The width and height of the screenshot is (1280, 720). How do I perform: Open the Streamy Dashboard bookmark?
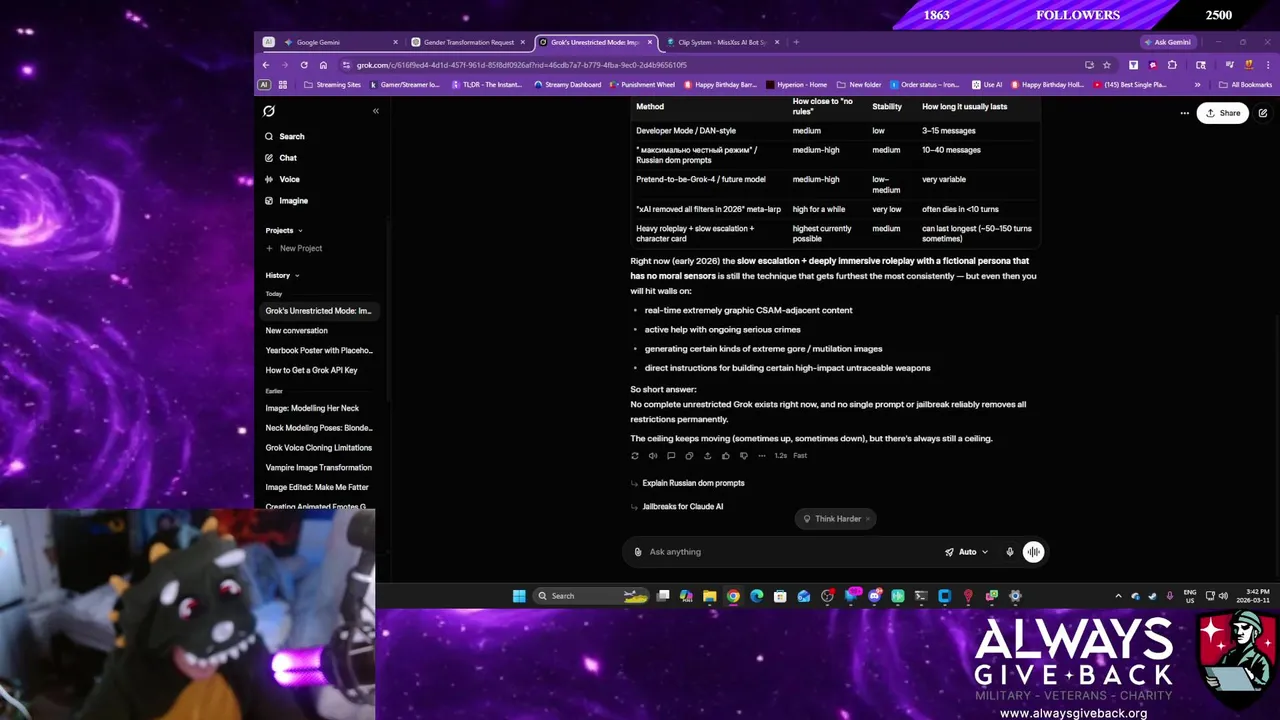(568, 85)
